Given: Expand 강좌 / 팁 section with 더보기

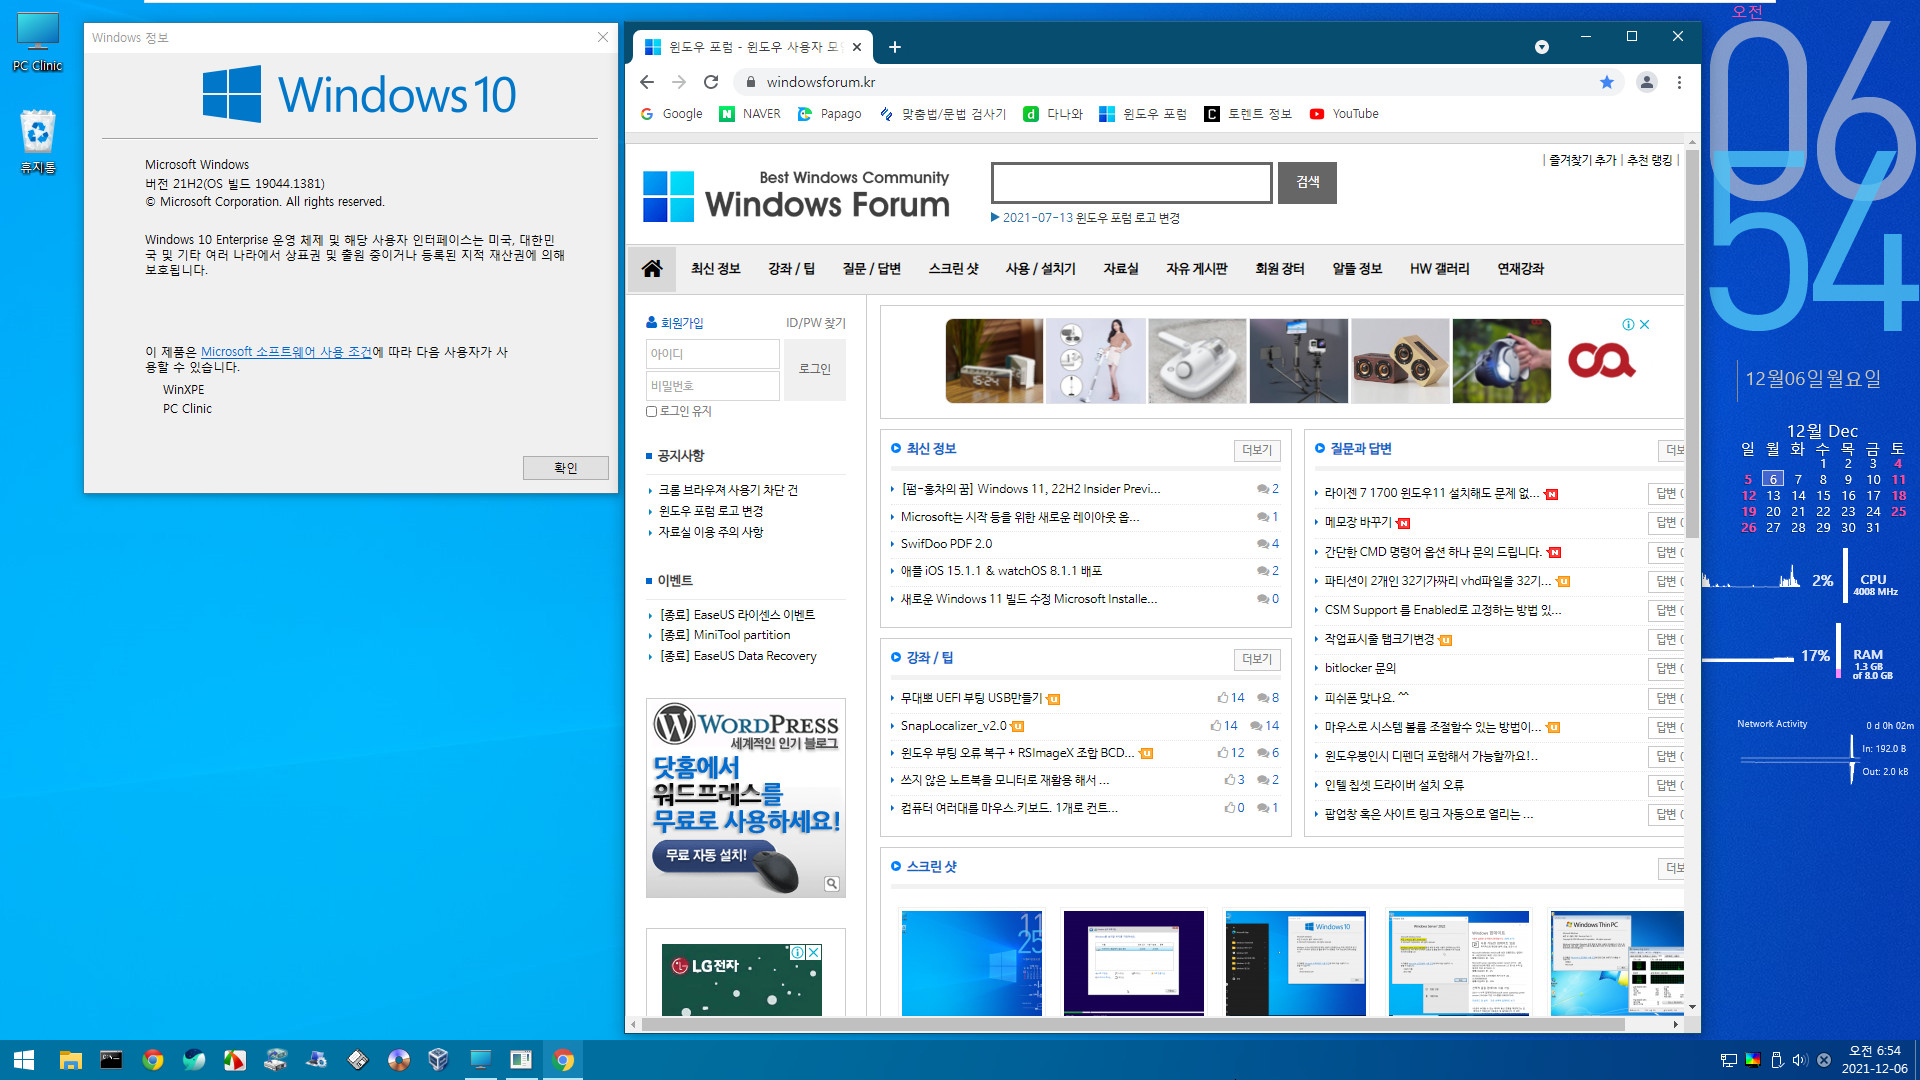Looking at the screenshot, I should pyautogui.click(x=1257, y=659).
